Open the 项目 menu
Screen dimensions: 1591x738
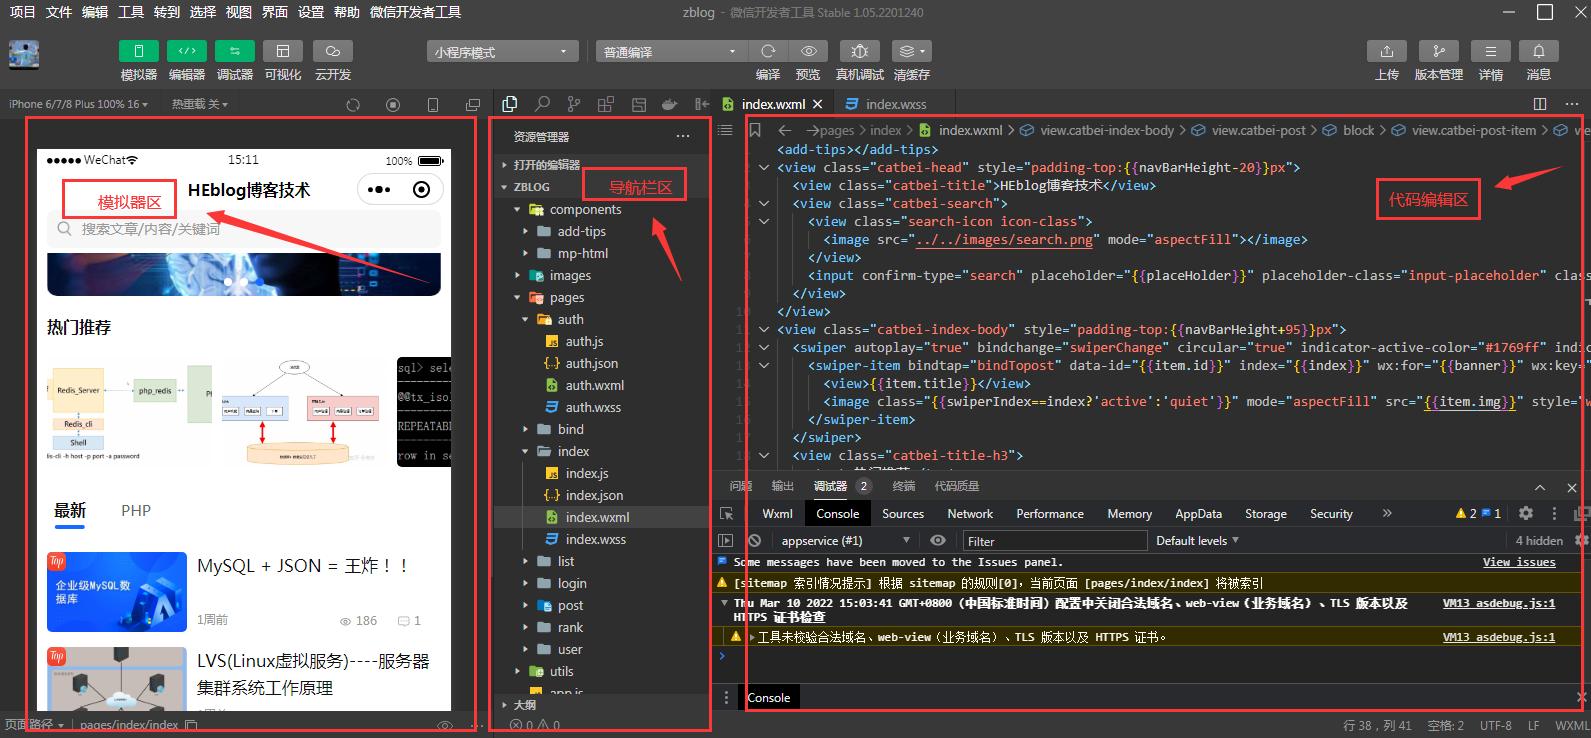point(22,12)
